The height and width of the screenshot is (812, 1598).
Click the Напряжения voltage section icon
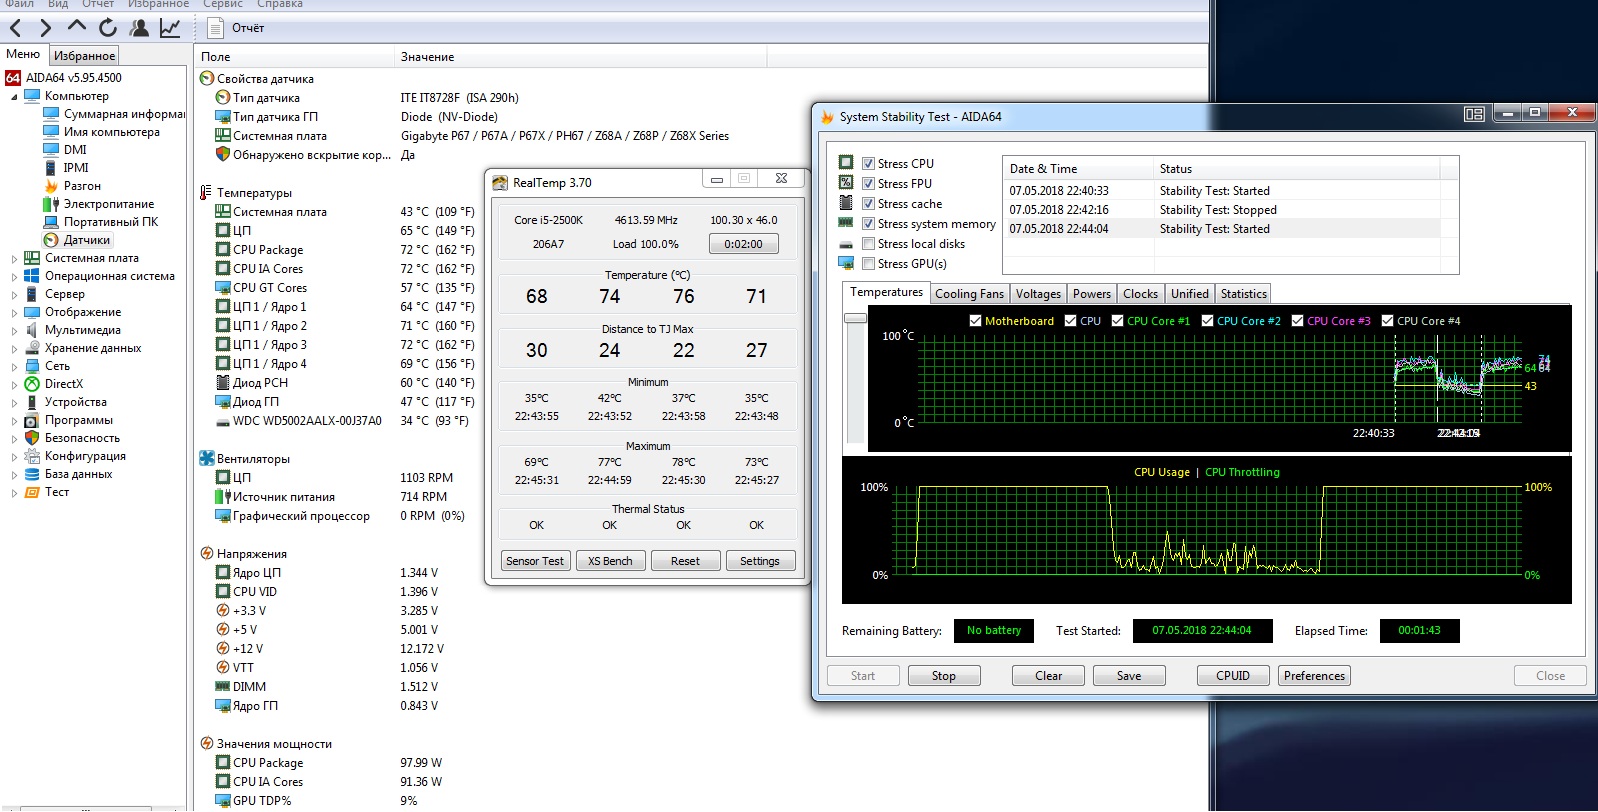click(x=207, y=554)
